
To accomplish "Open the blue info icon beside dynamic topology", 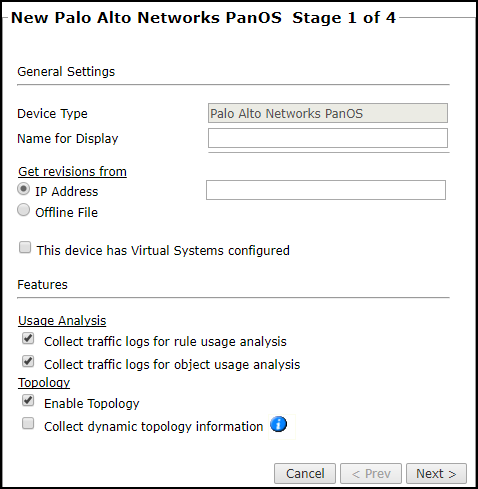I will click(278, 424).
